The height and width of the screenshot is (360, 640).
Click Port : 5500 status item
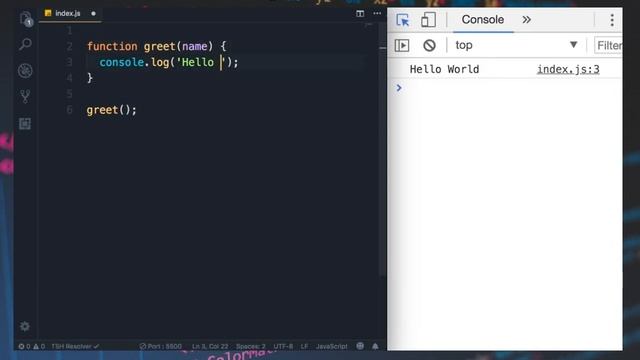(160, 347)
